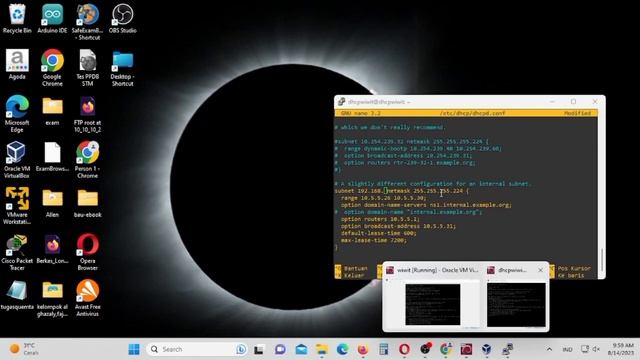Maximize the PuTTY terminal window
The image size is (640, 360).
[x=573, y=102]
